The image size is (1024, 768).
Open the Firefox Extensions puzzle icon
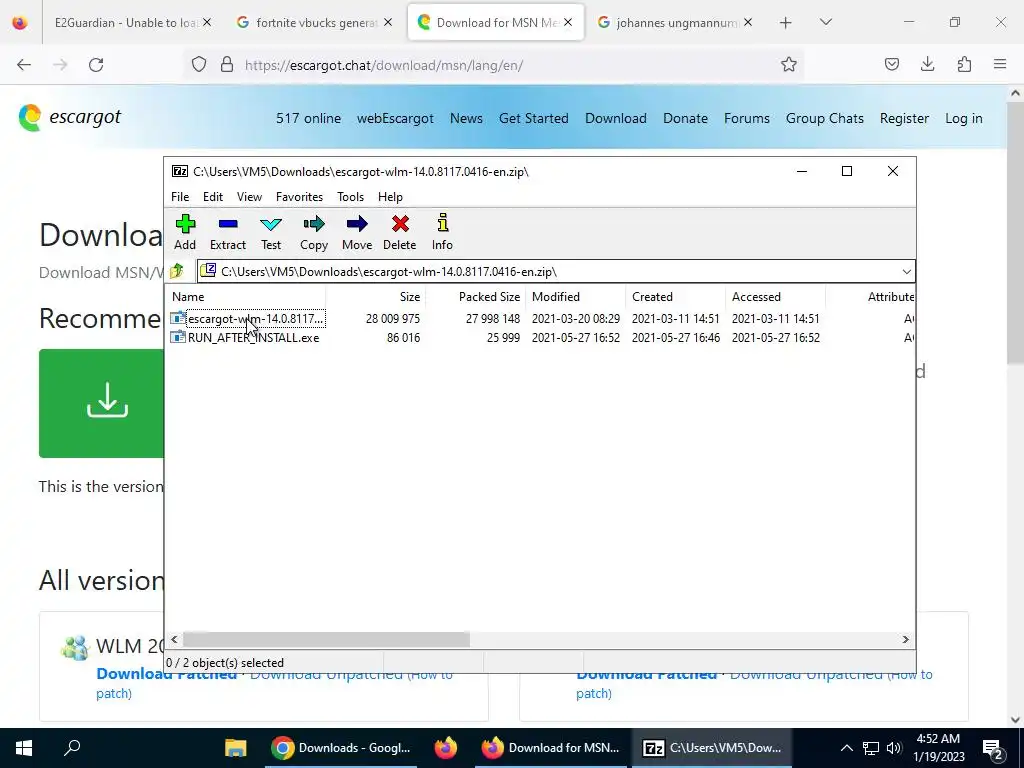[x=964, y=64]
